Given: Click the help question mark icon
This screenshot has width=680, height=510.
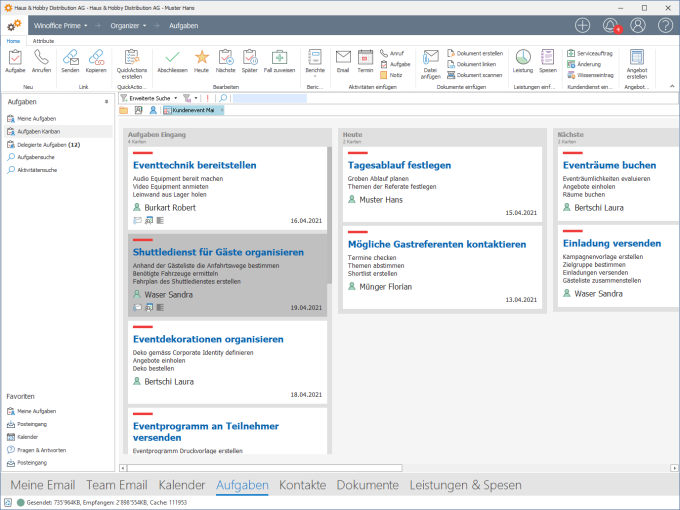Looking at the screenshot, I should [665, 24].
